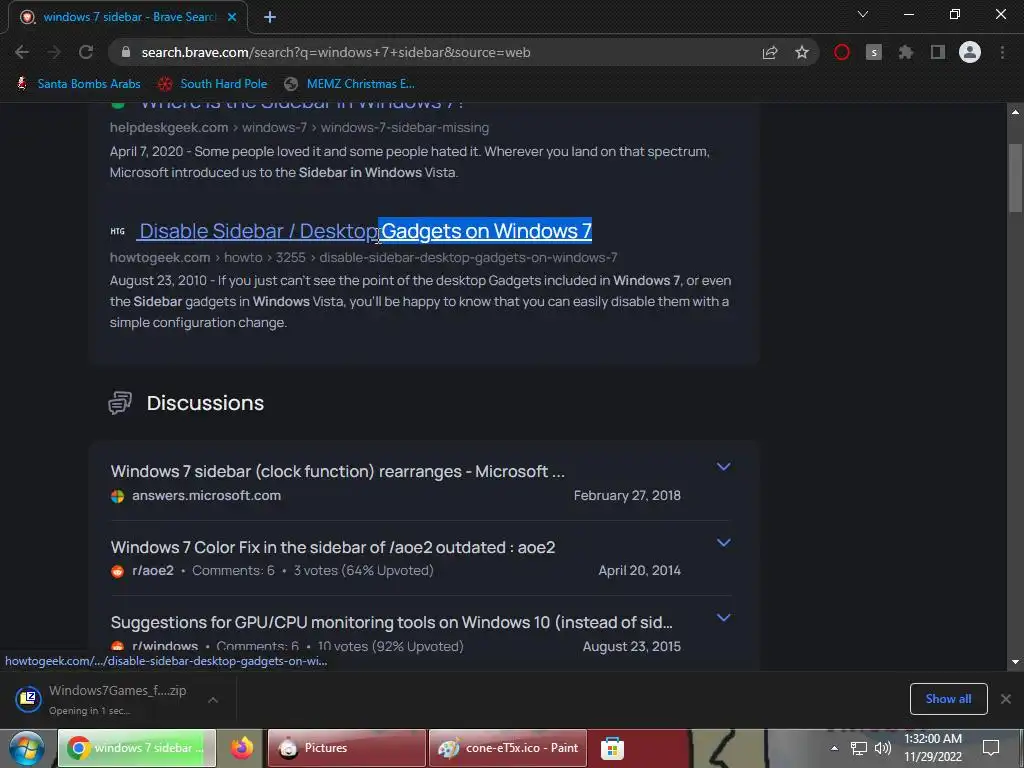Open a new browser tab

tap(270, 17)
